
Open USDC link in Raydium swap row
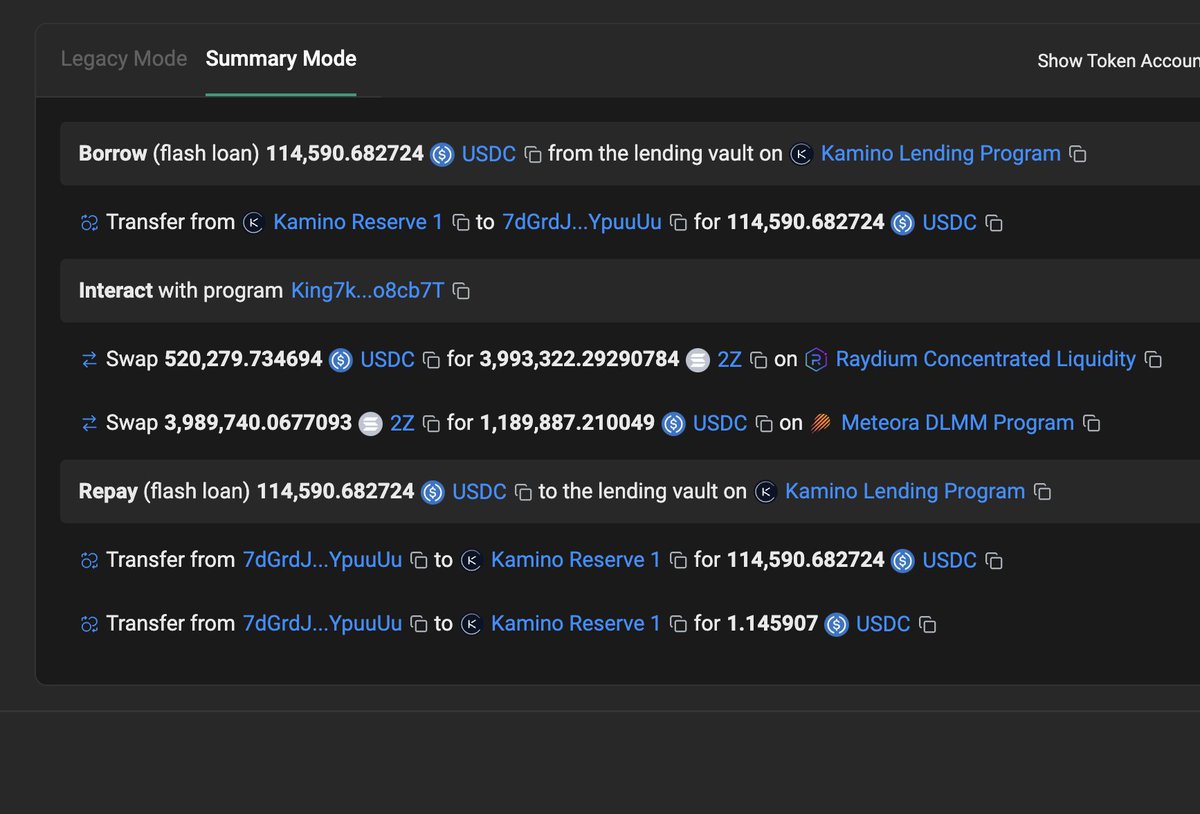[388, 359]
